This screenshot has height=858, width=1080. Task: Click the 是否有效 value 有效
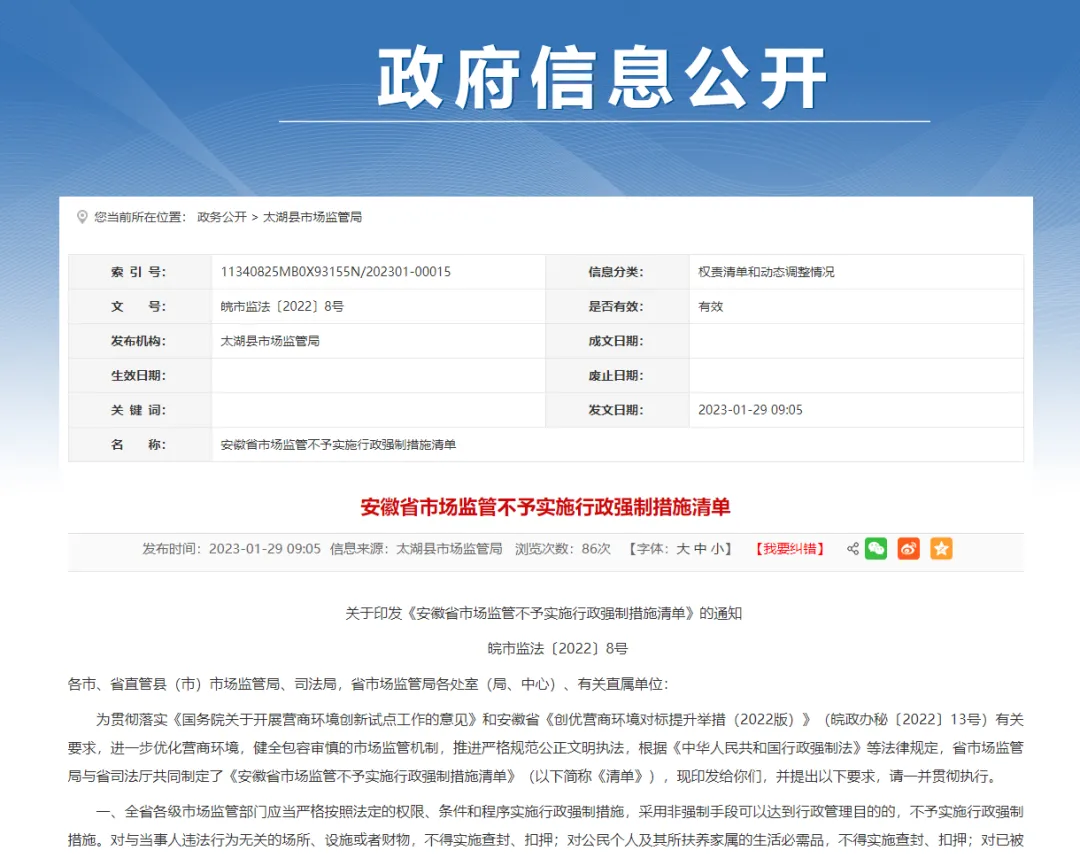710,306
